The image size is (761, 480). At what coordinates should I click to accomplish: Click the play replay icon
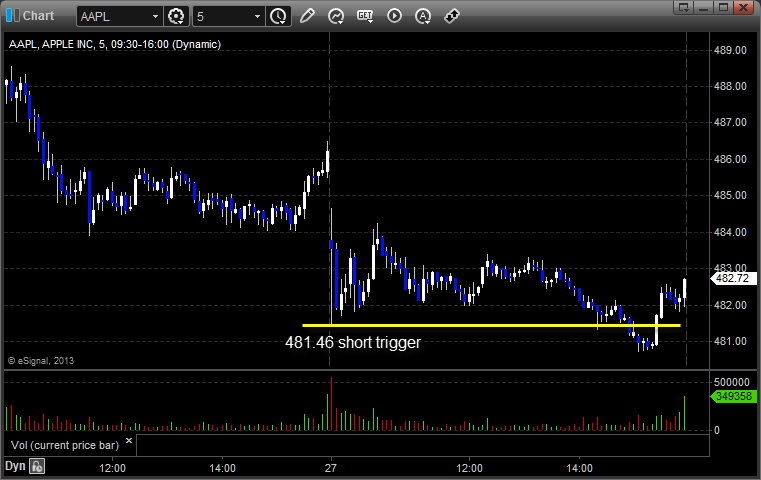[394, 16]
